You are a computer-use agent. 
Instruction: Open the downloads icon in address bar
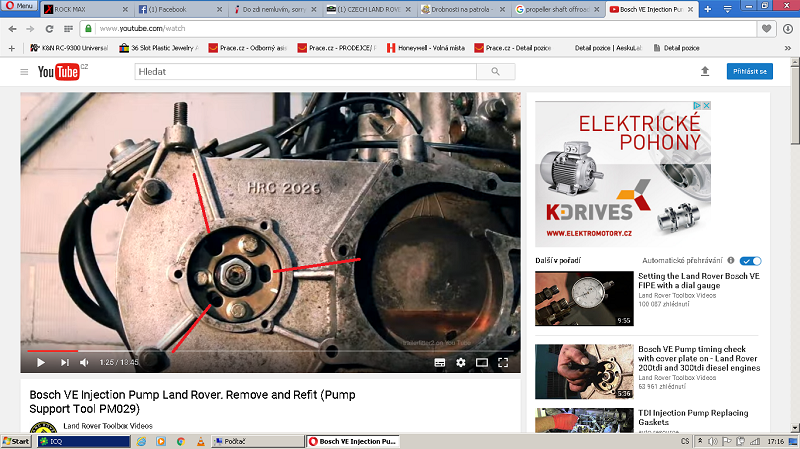coord(788,29)
